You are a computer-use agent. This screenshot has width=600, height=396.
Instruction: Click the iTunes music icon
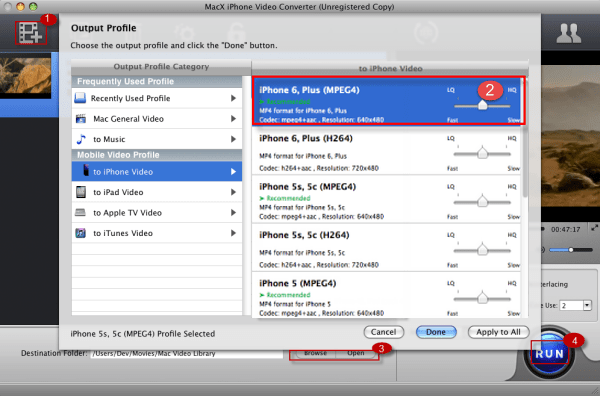80,233
